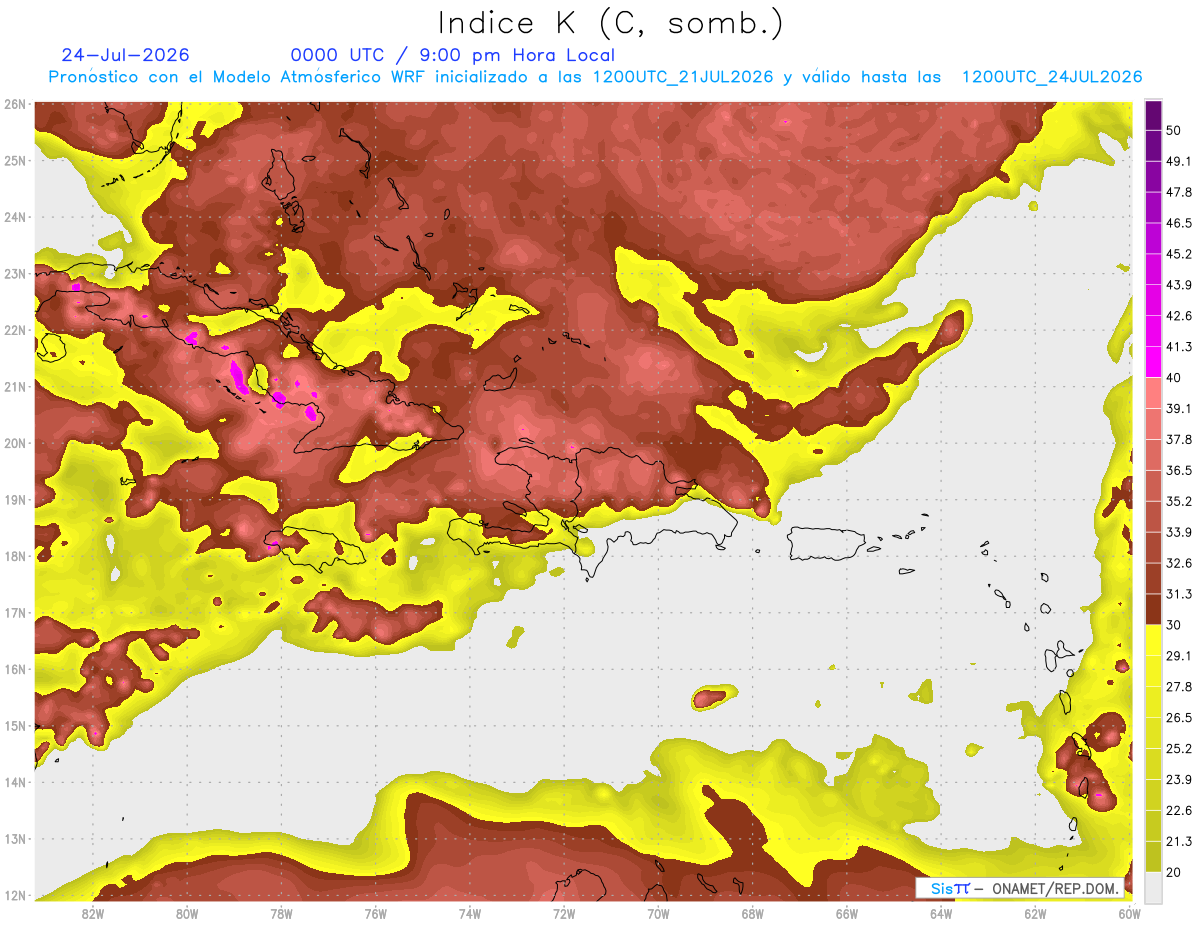
Task: Click the color bar label "50"
Action: 1174,129
